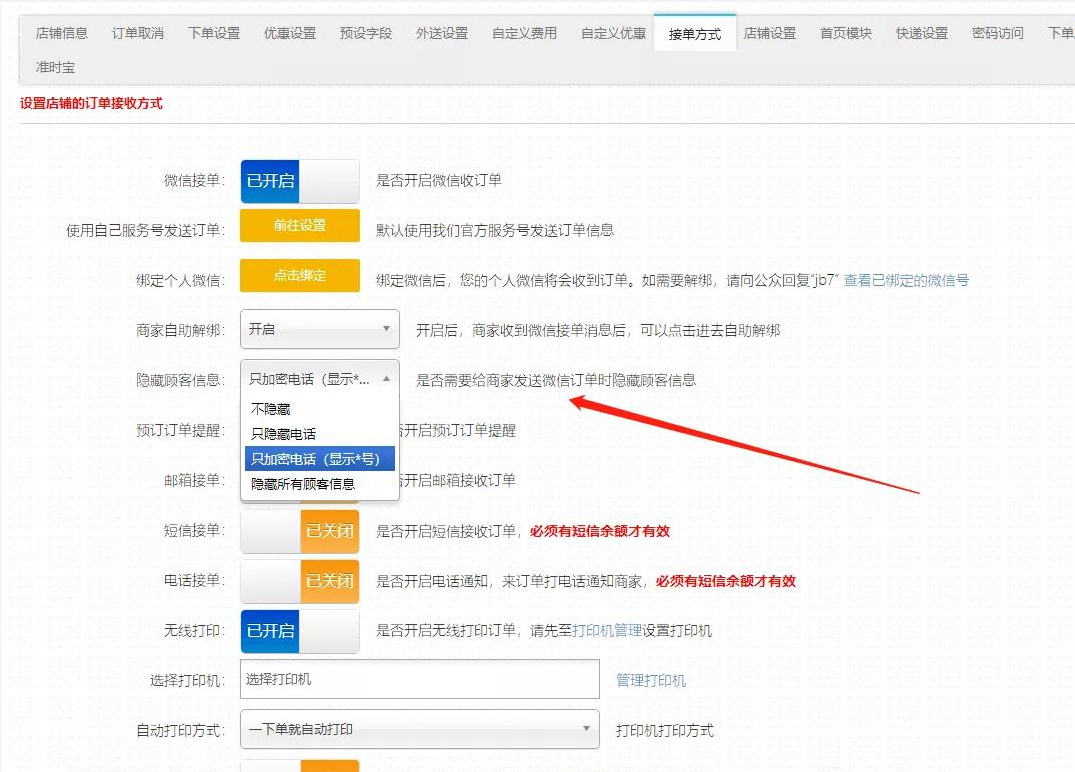Viewport: 1075px width, 772px height.
Task: Choose 隐藏所有顾客信息 option
Action: [304, 484]
